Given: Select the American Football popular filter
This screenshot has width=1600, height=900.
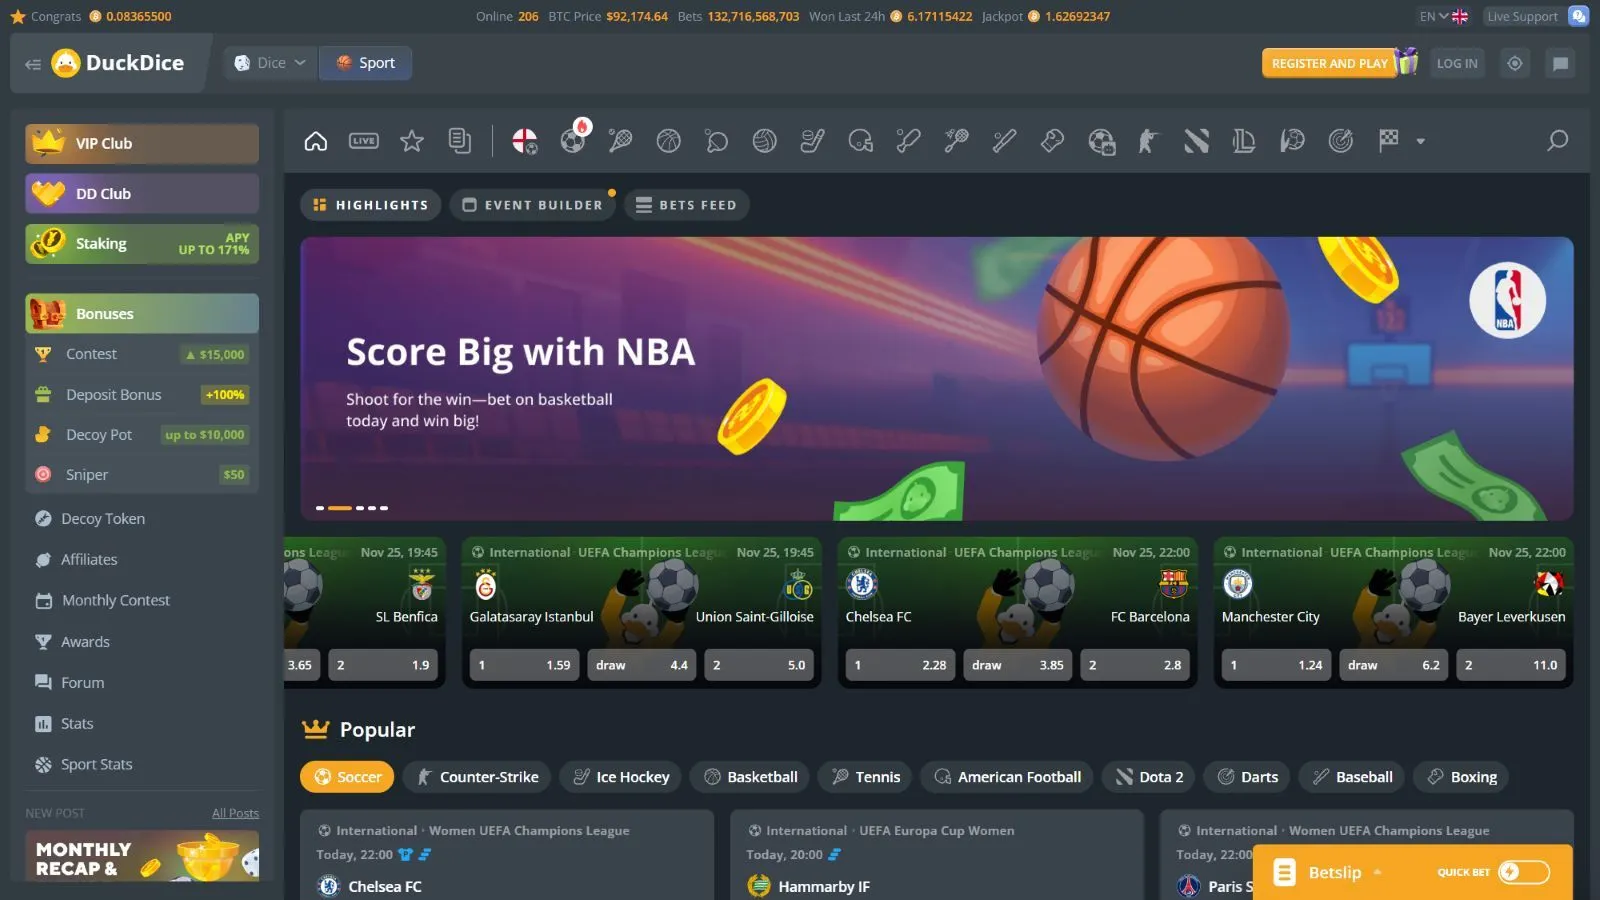Looking at the screenshot, I should click(1007, 777).
